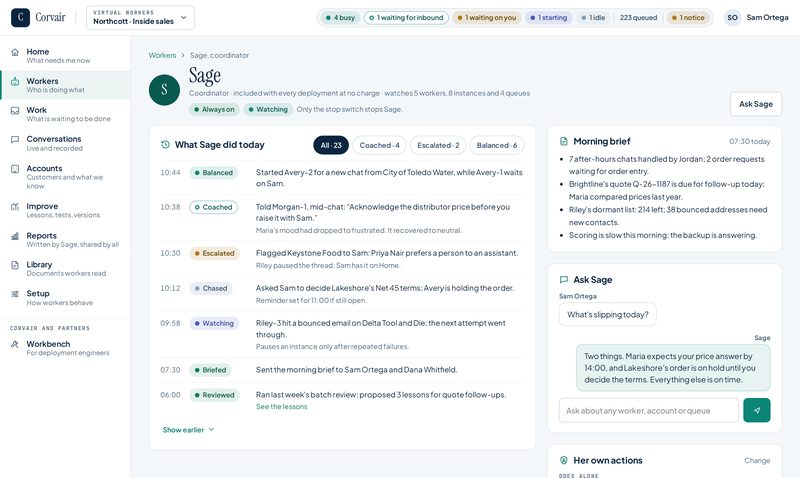This screenshot has width=800, height=478.
Task: Open Accounts in the sidebar
Action: pyautogui.click(x=65, y=176)
